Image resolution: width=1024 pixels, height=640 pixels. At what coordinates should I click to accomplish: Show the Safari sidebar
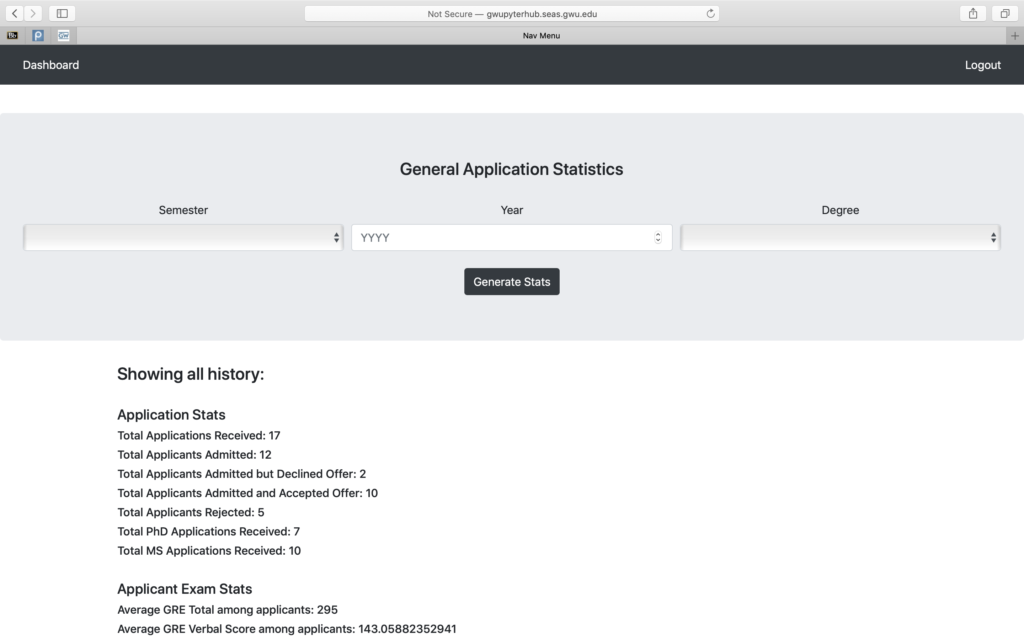point(62,13)
